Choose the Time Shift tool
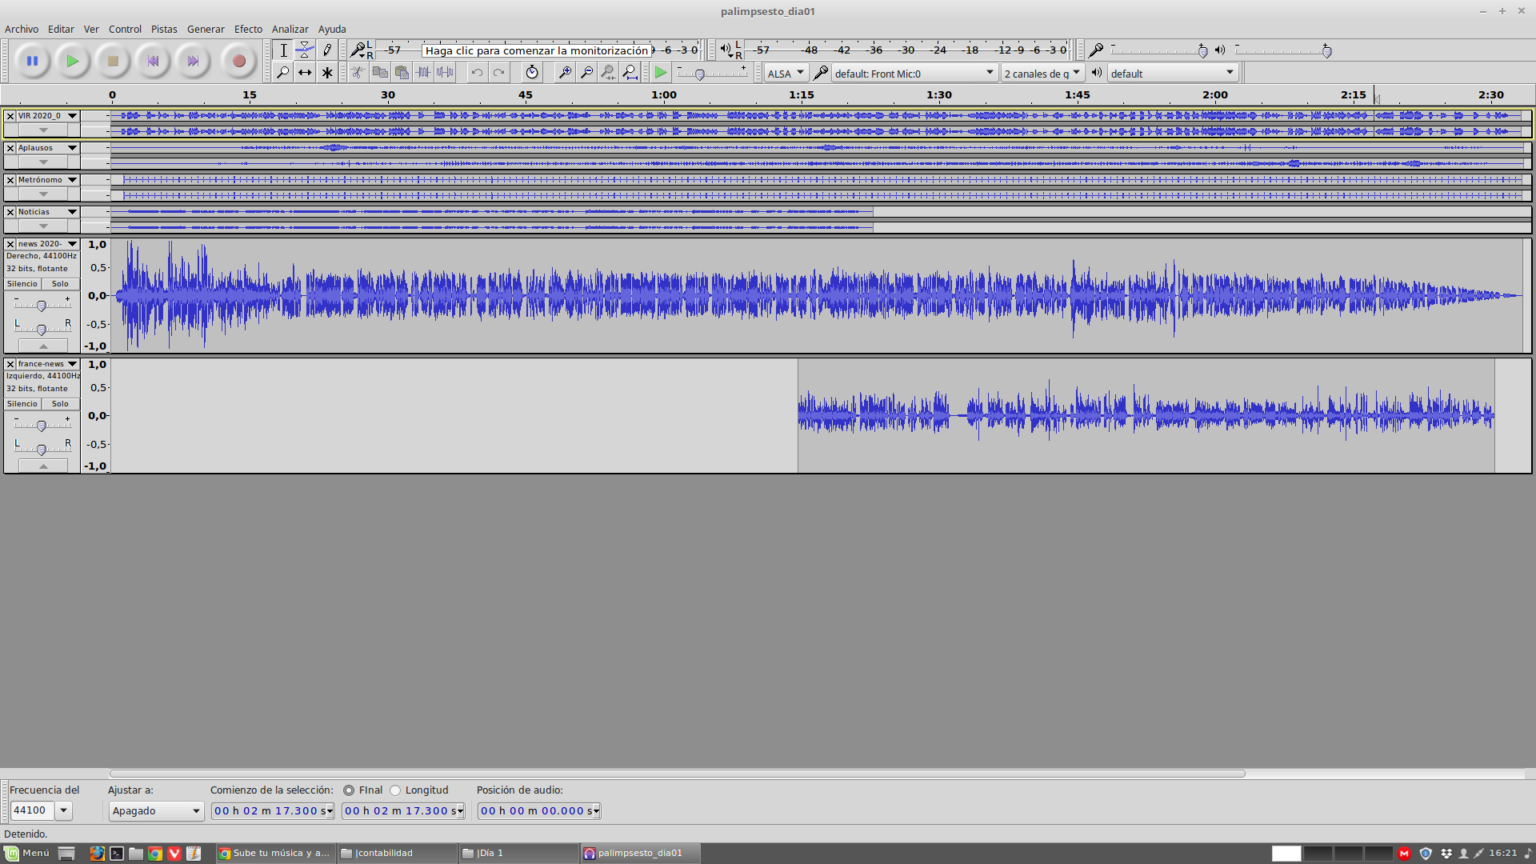Viewport: 1536px width, 864px height. [305, 73]
